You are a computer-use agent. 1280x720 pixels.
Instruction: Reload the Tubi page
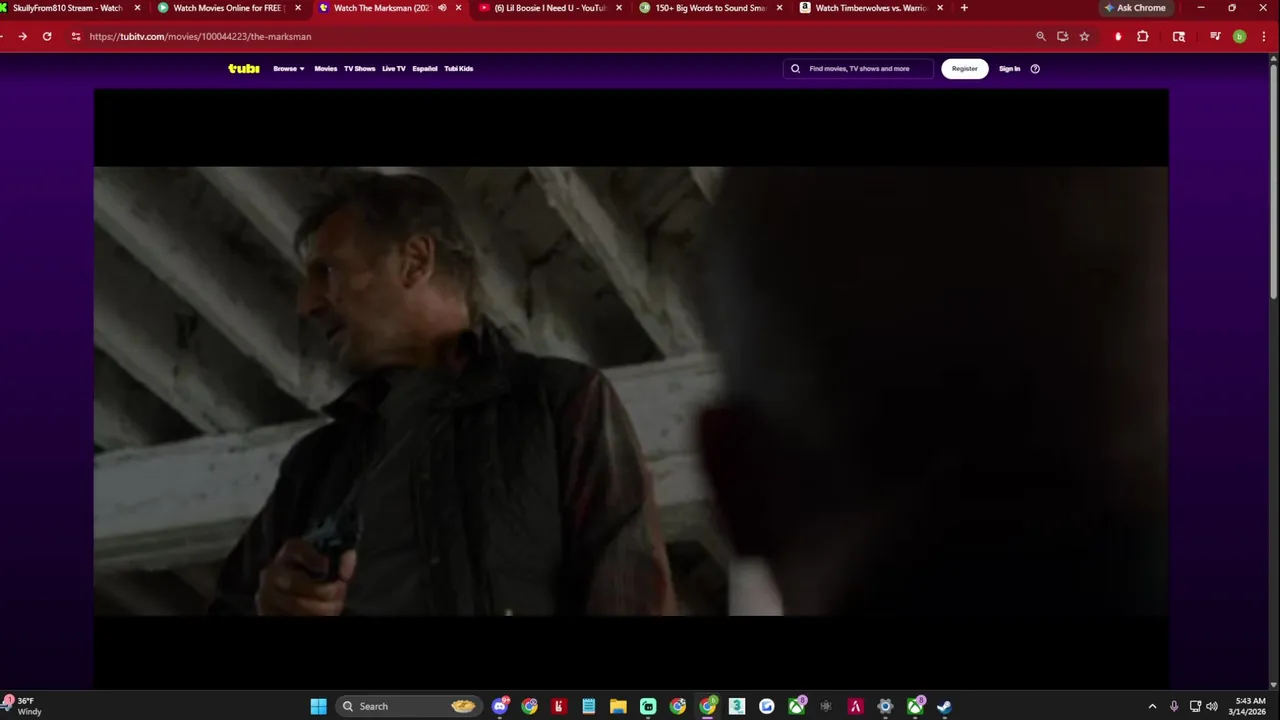coord(47,36)
